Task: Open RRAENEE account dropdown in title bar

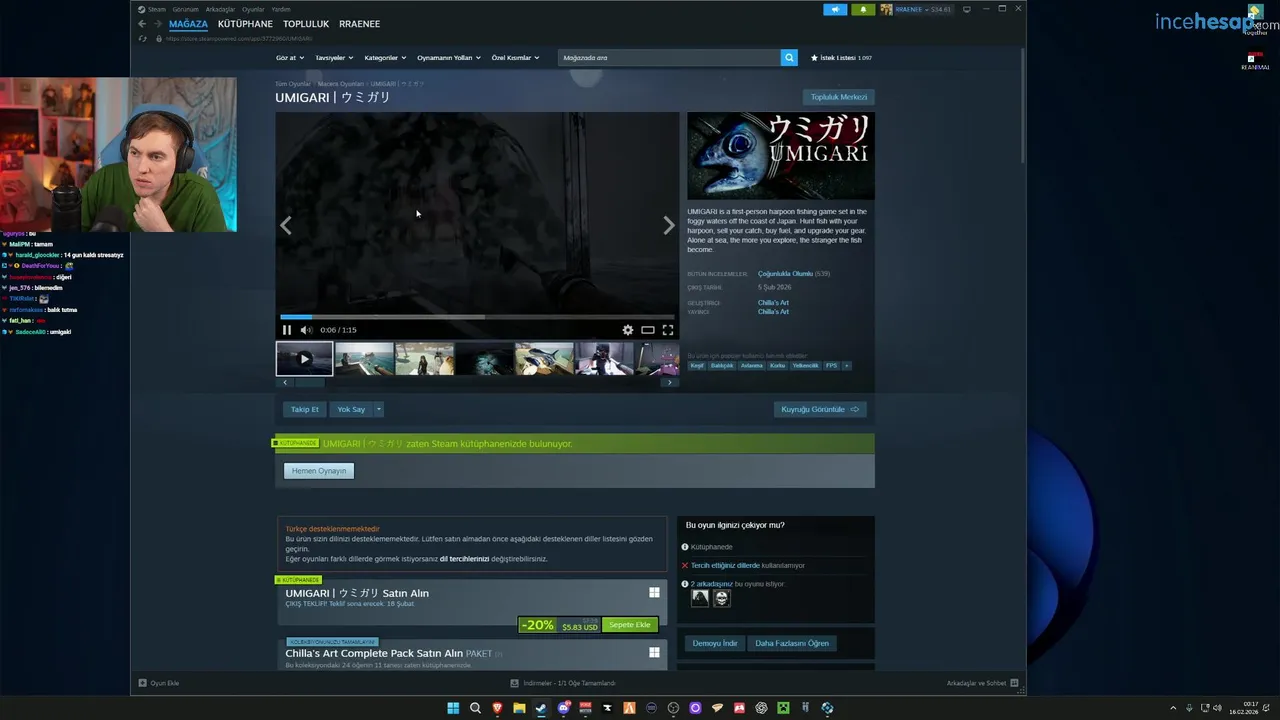Action: (923, 9)
